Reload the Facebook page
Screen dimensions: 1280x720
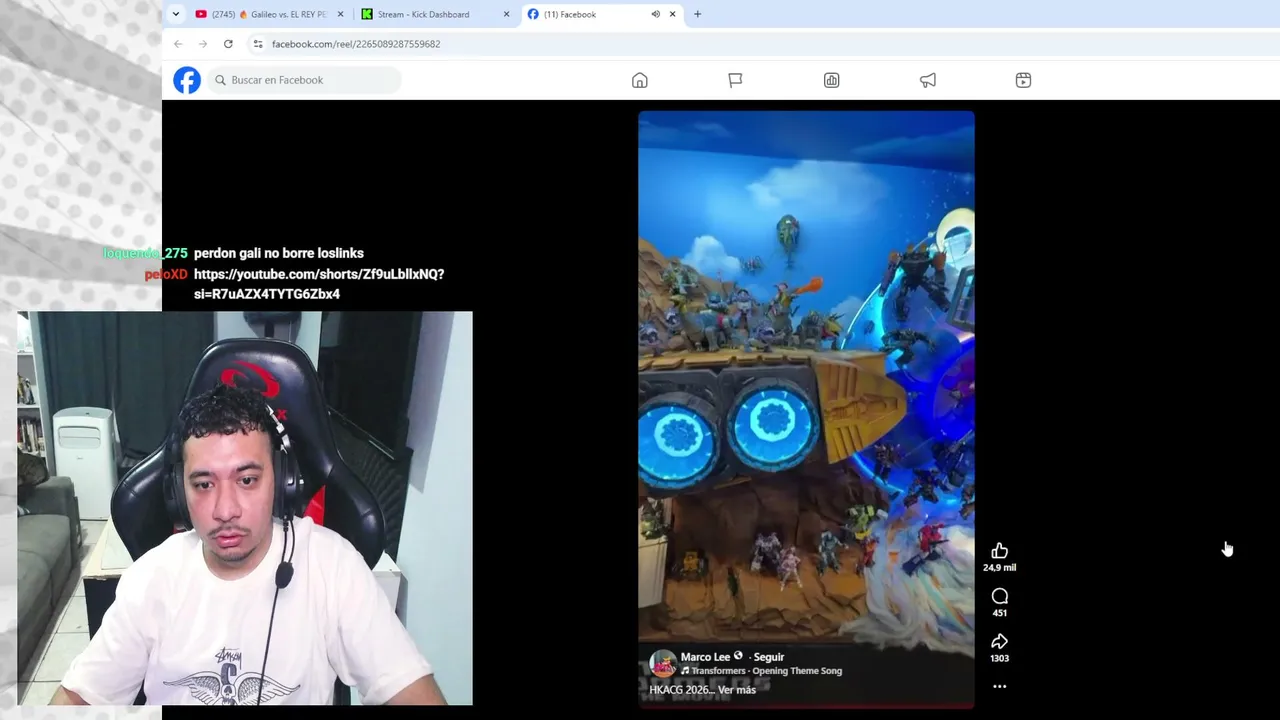pos(228,44)
